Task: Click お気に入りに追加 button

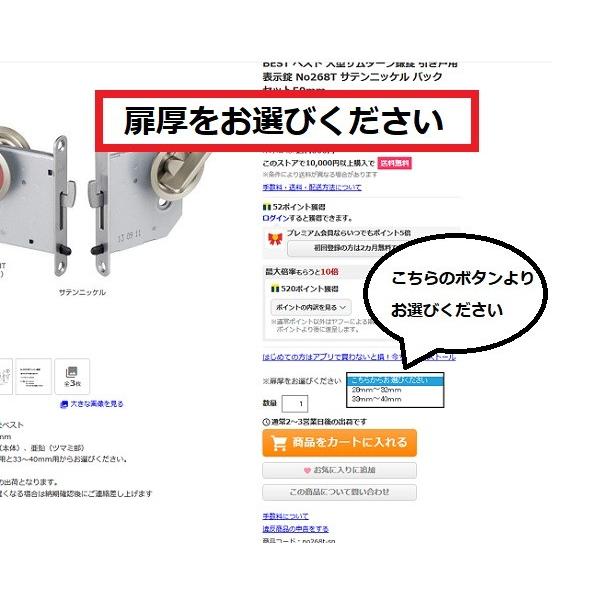Action: pos(339,470)
